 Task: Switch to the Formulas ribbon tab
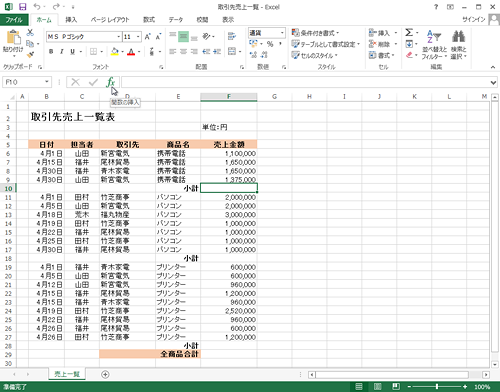[149, 20]
